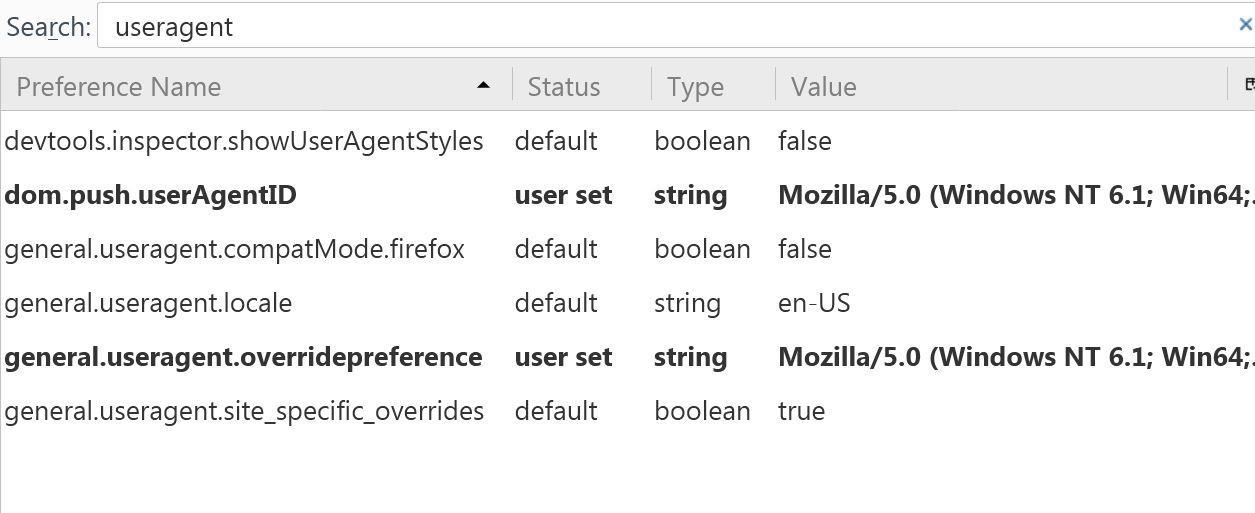Clear the search field with the X icon
The image size is (1255, 513).
[1245, 25]
